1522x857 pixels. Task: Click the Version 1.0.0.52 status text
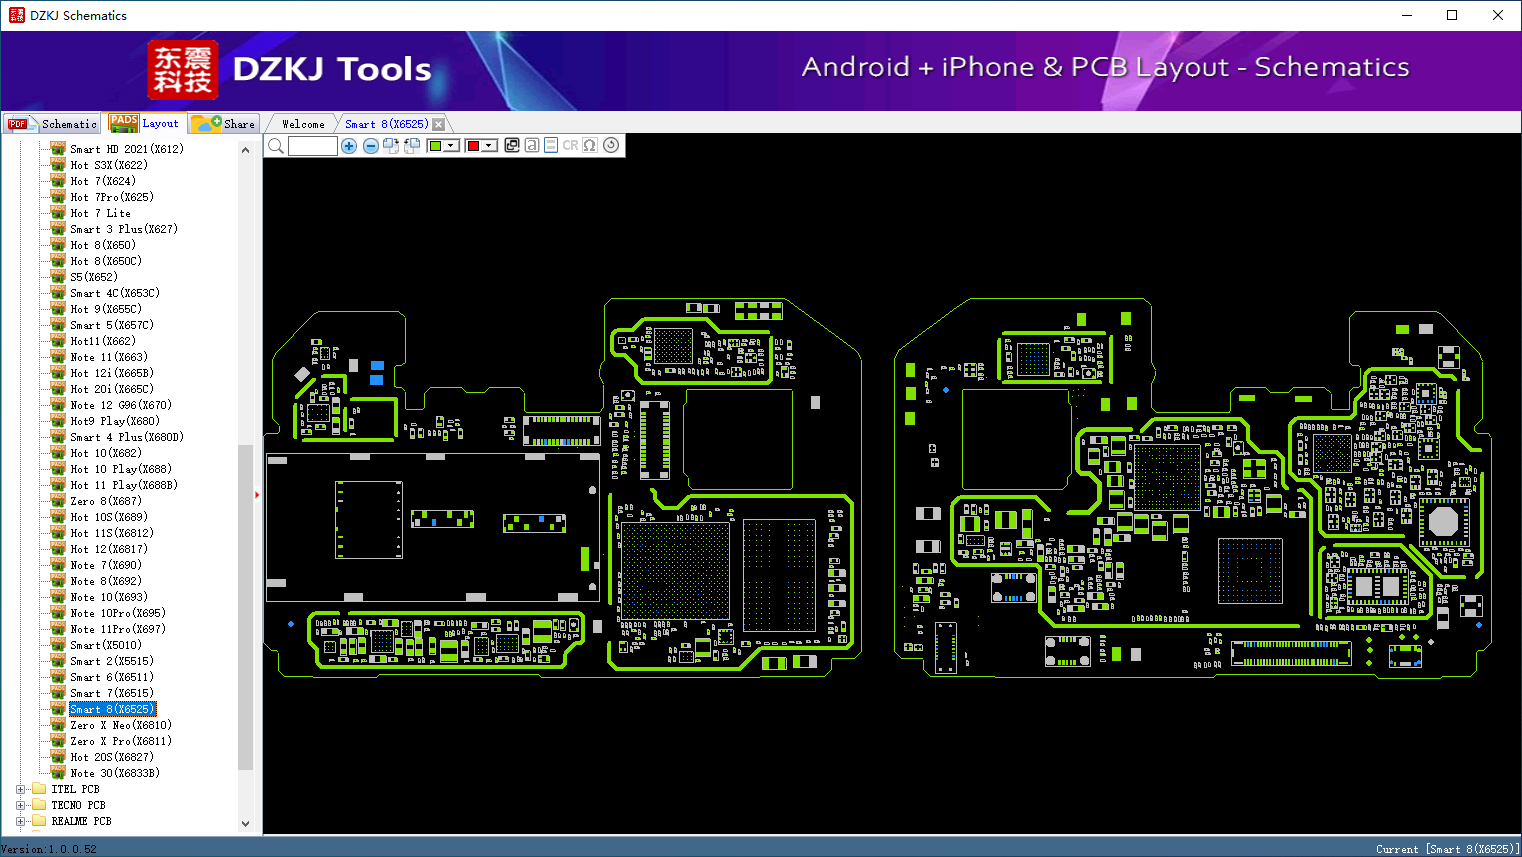tap(49, 849)
